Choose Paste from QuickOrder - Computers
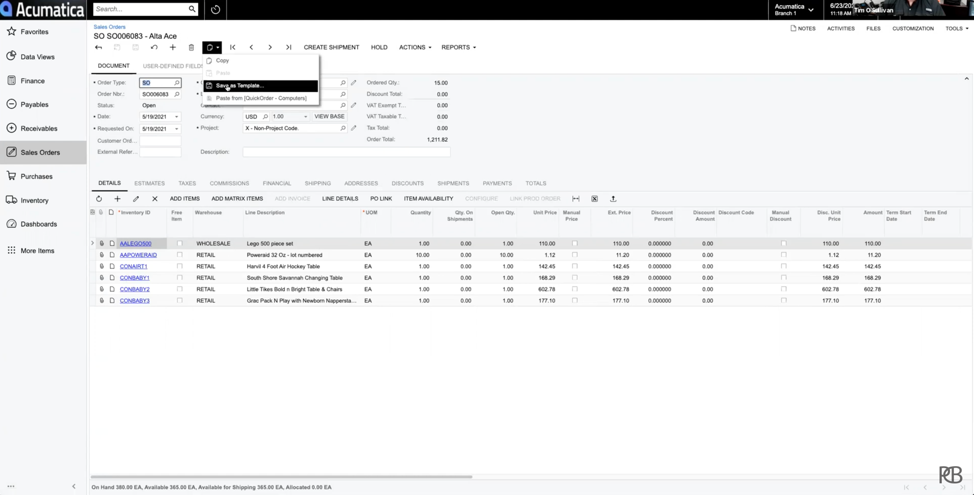Image resolution: width=974 pixels, height=495 pixels. coord(261,98)
